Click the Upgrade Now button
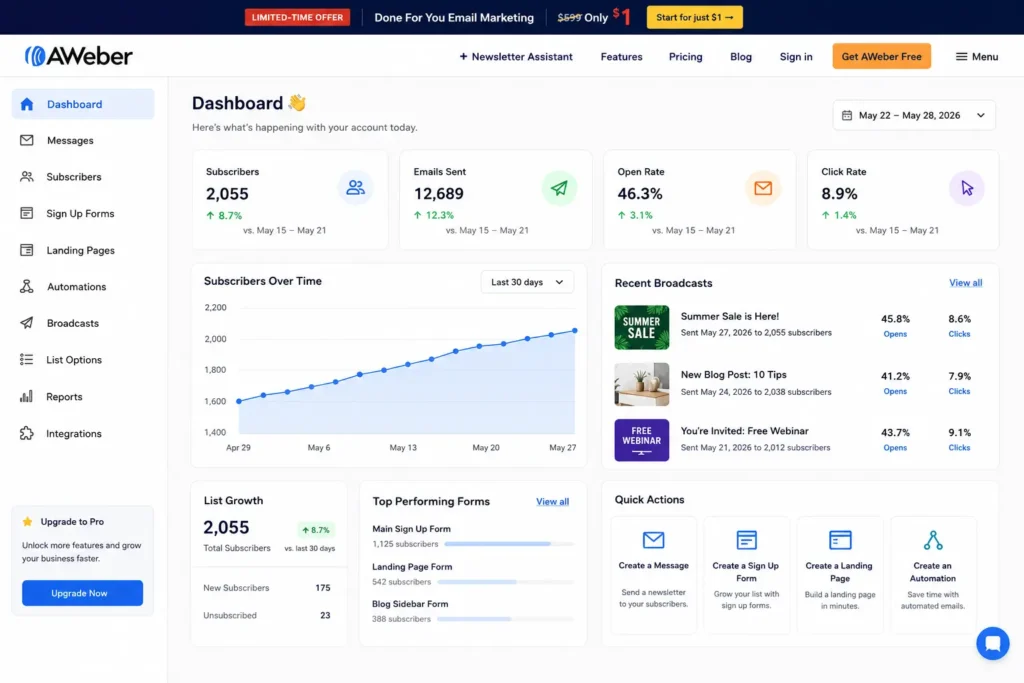1024x683 pixels. 82,593
